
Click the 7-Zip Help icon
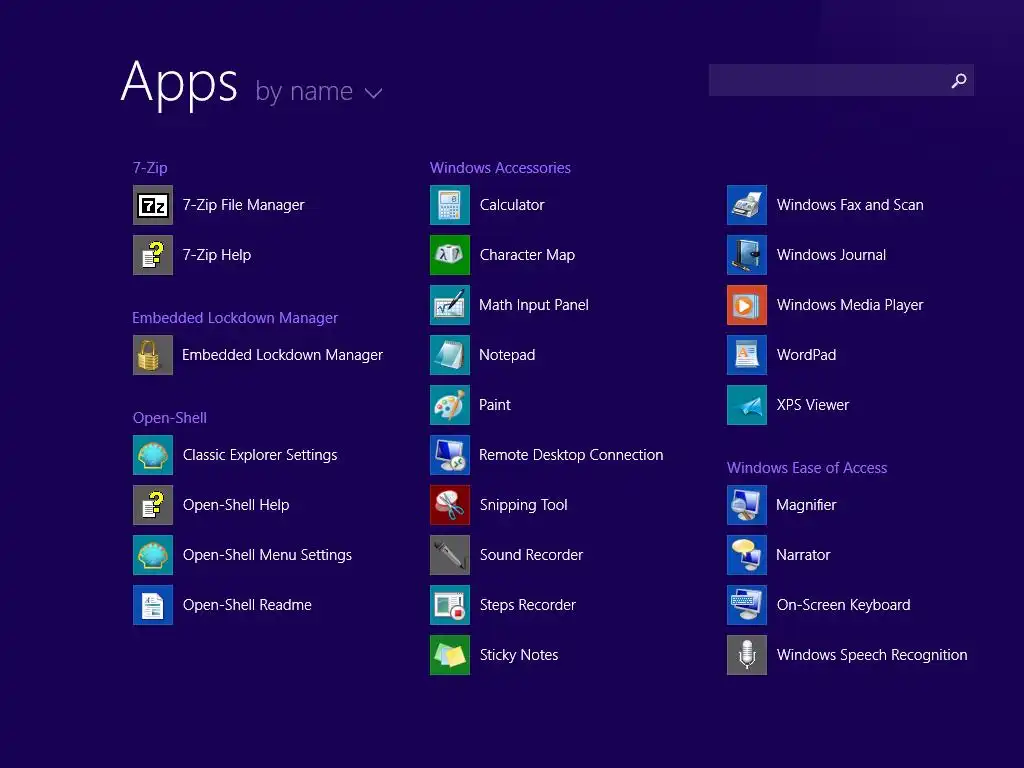(153, 255)
